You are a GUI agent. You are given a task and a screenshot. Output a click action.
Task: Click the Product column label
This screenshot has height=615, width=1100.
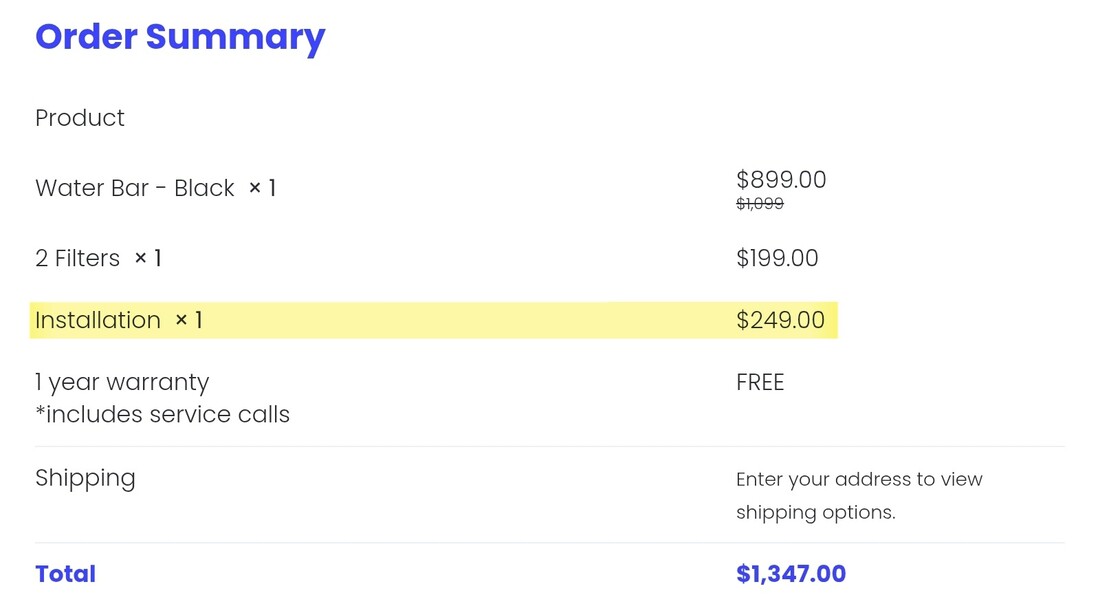(80, 118)
